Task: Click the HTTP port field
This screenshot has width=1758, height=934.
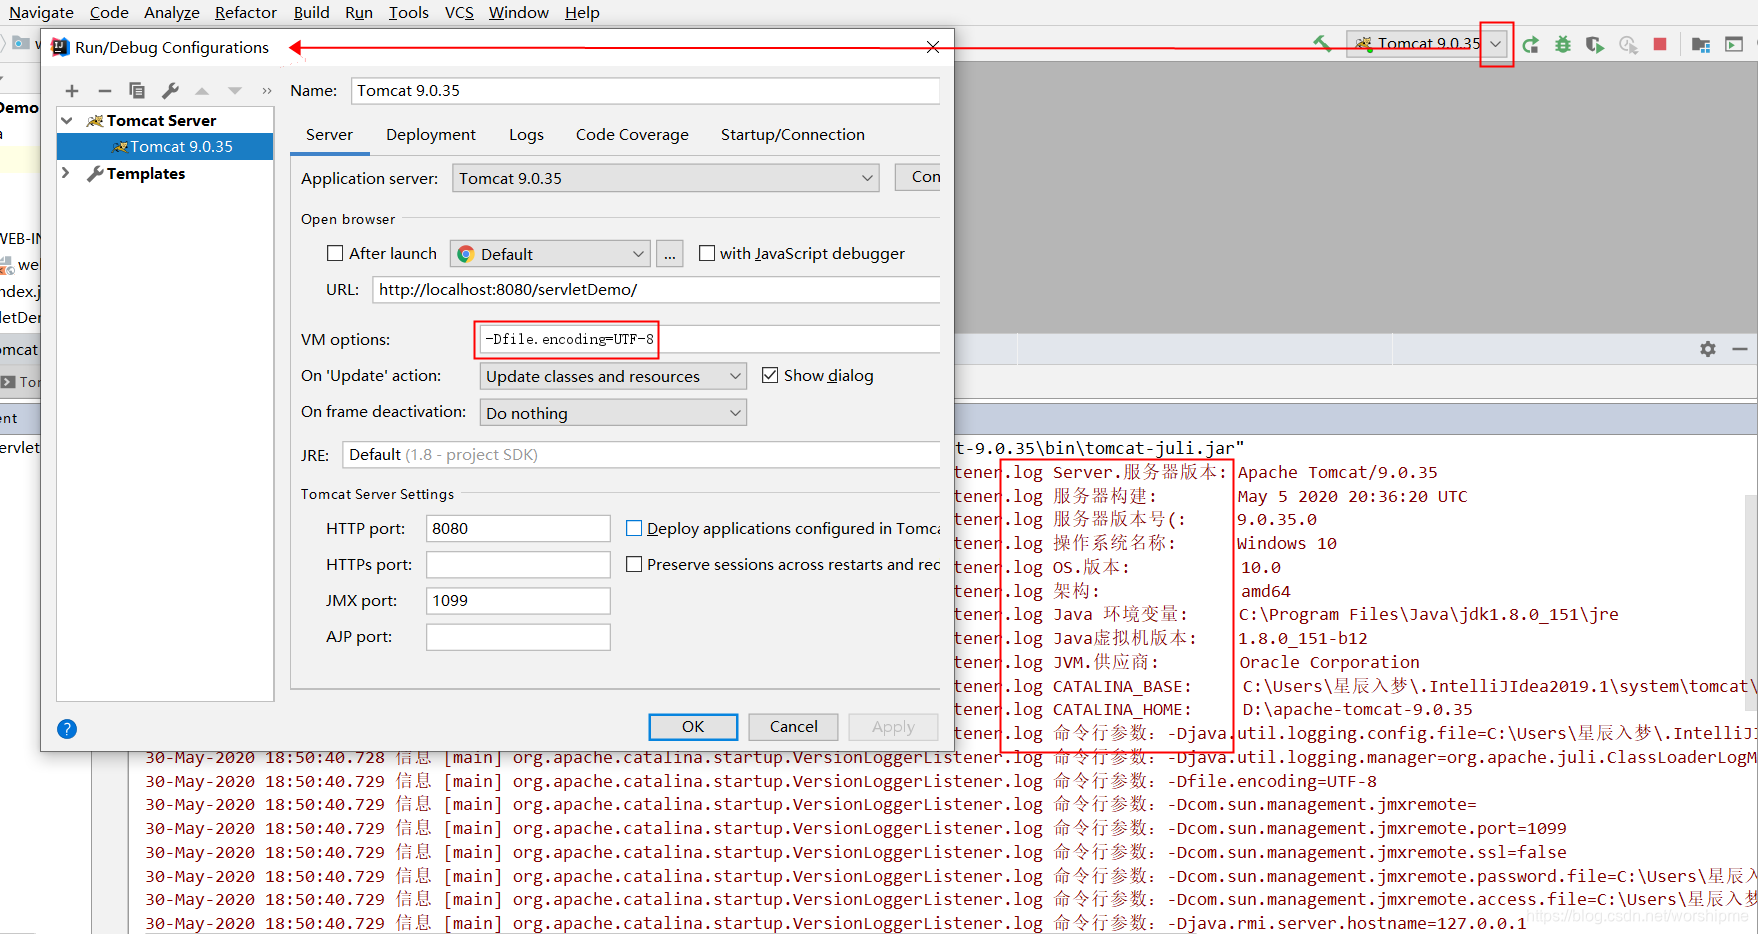Action: coord(518,528)
